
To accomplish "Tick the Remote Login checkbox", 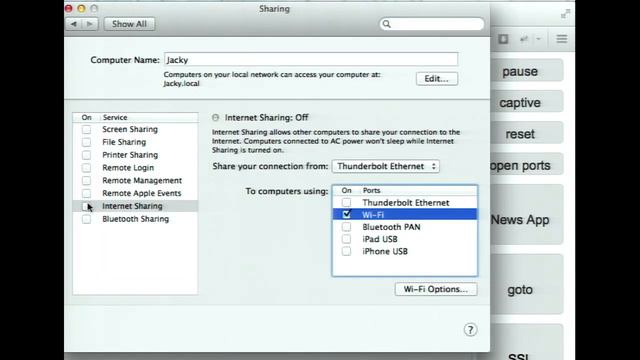I will (x=87, y=168).
